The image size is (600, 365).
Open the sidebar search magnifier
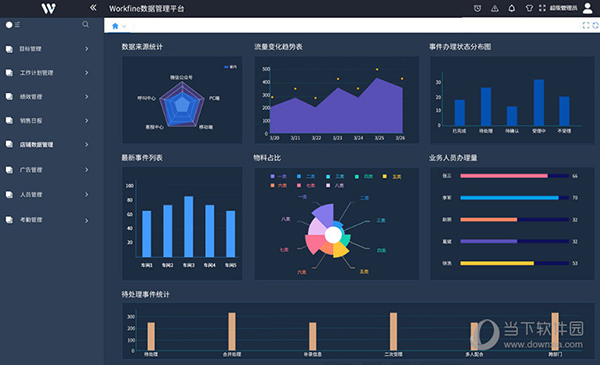[85, 24]
